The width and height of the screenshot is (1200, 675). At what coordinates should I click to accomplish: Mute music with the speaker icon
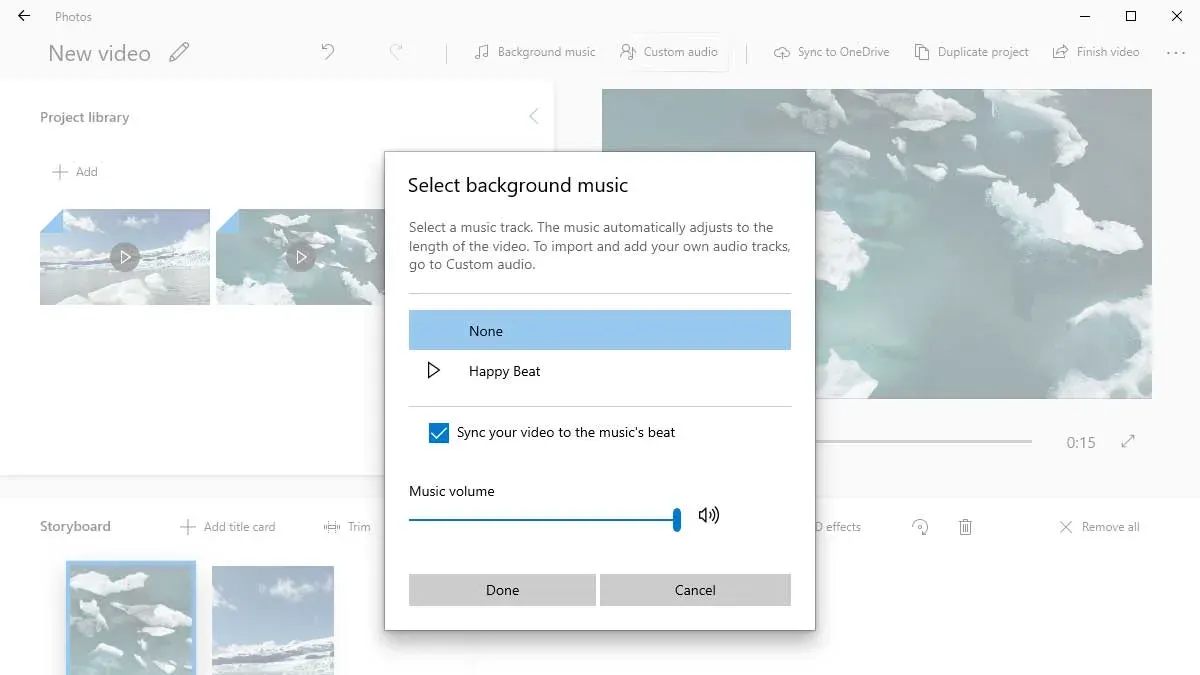point(709,516)
